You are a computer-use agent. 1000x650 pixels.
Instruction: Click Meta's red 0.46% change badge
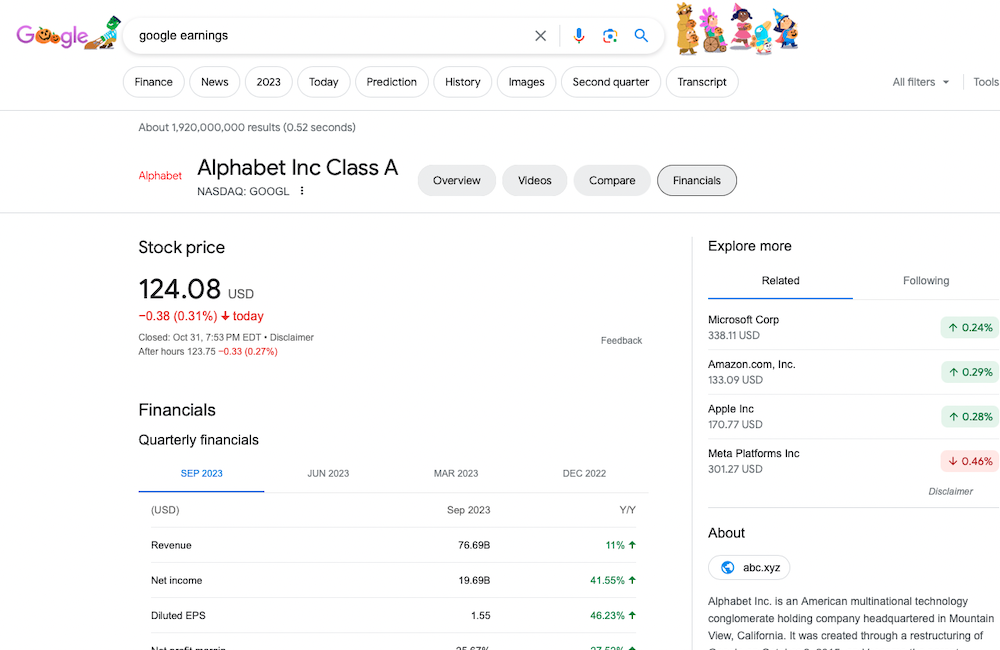point(969,461)
